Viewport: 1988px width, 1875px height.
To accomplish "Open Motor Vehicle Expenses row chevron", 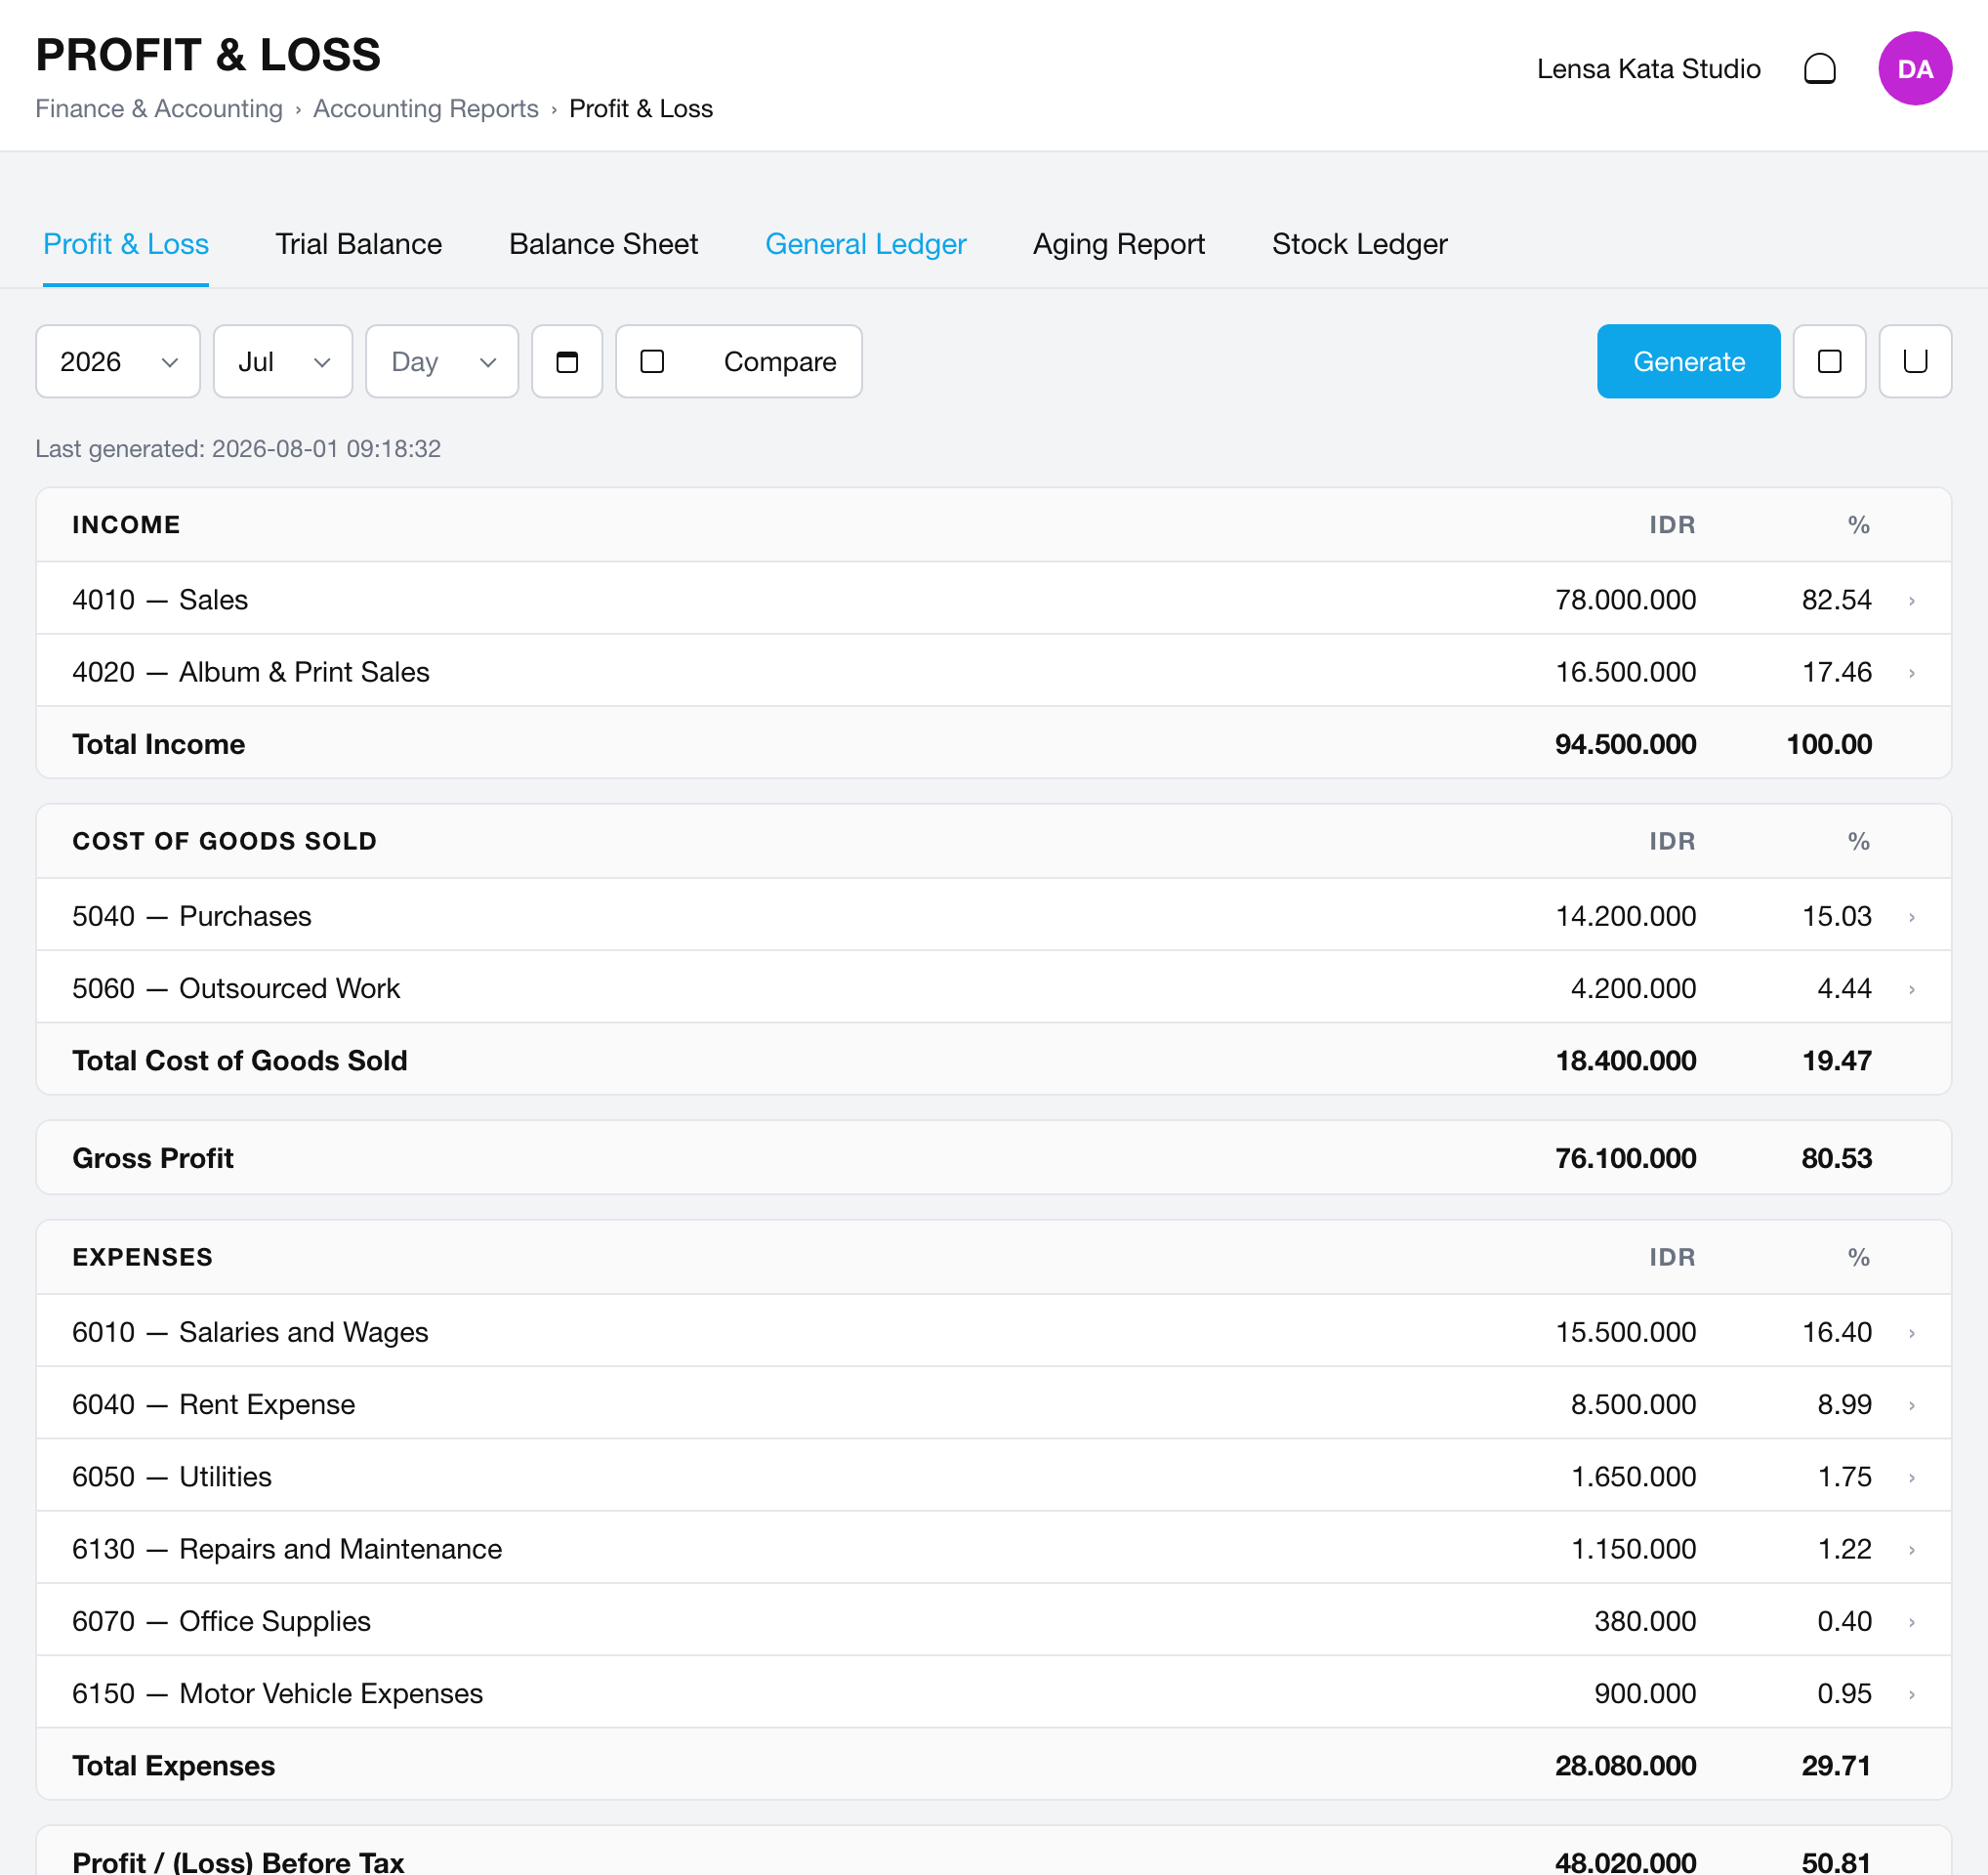I will click(x=1911, y=1694).
